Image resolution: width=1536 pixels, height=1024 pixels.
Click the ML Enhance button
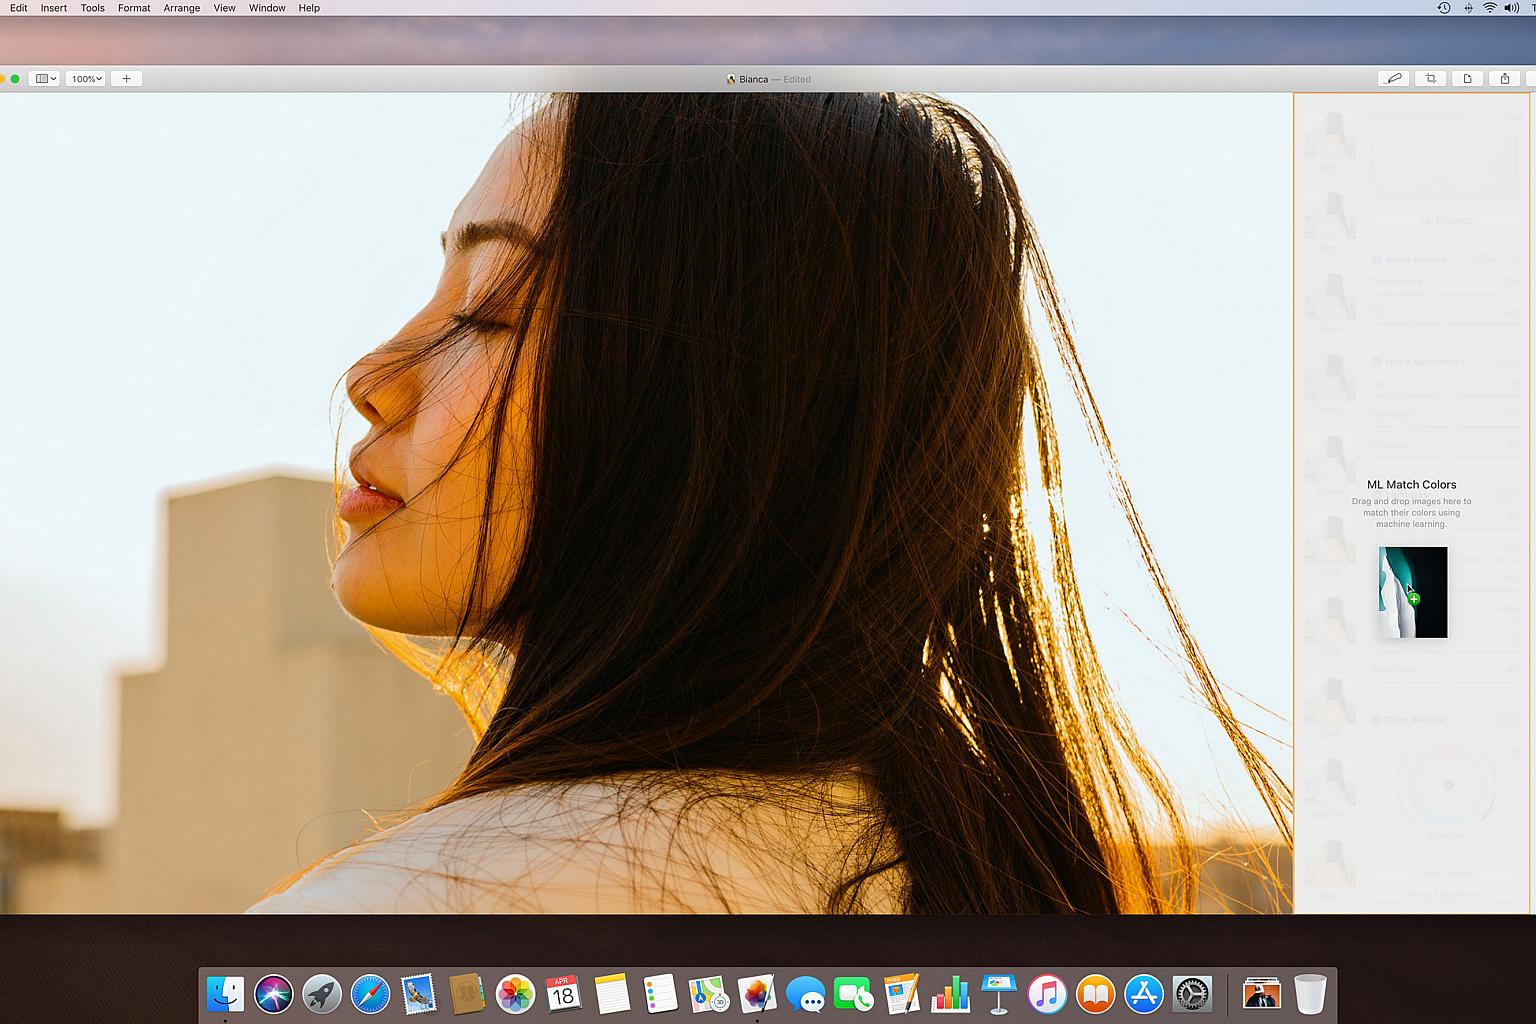click(x=1446, y=220)
